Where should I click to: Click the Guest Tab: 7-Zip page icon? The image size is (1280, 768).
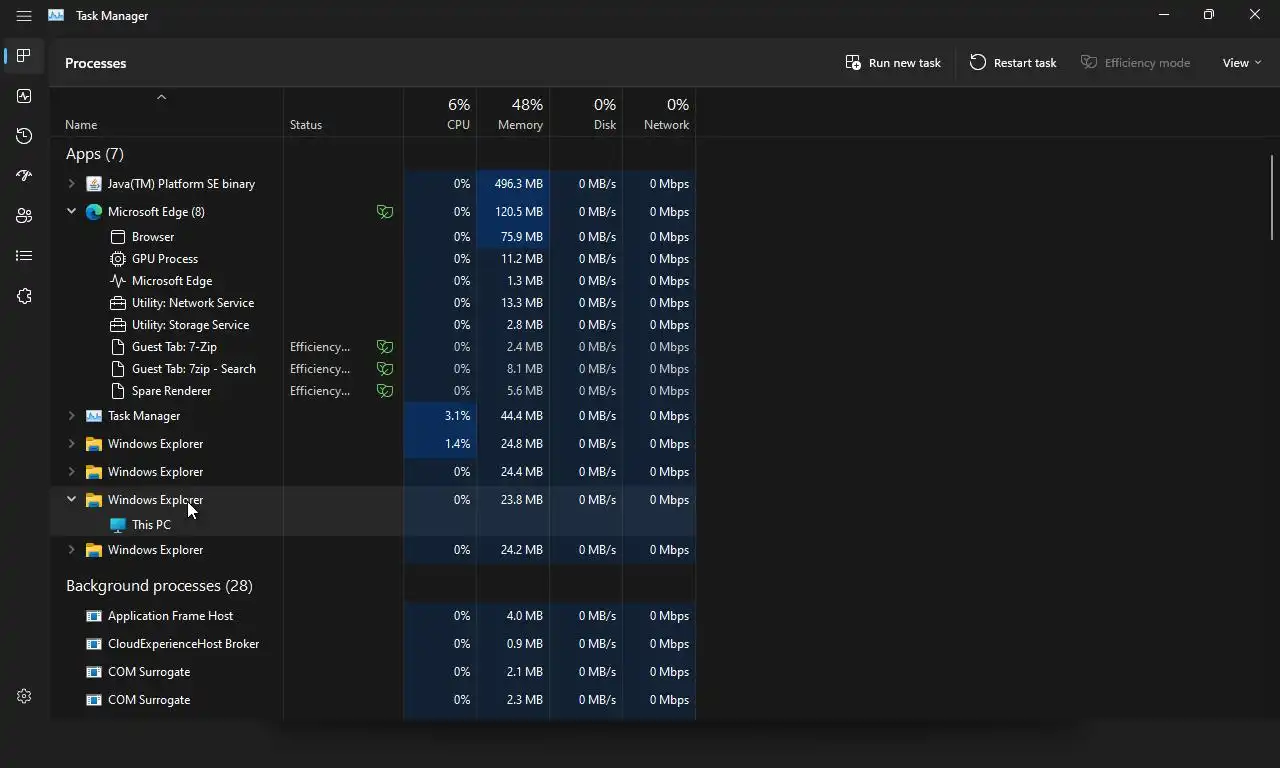118,347
